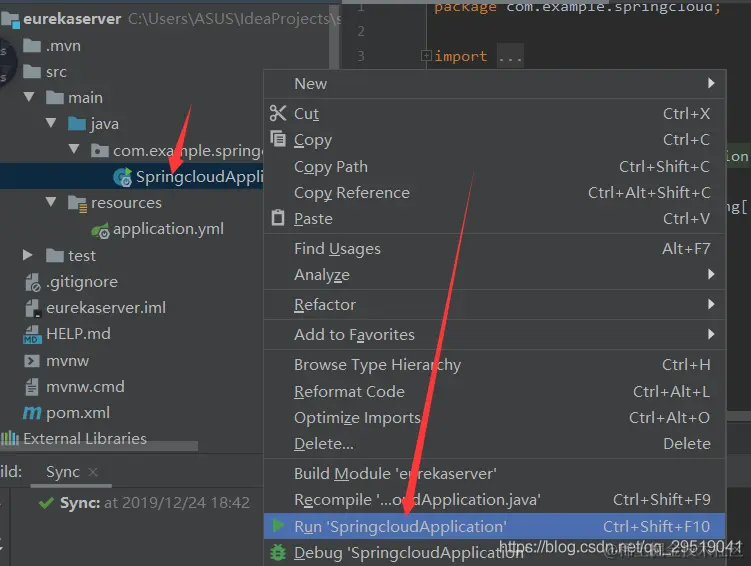
Task: Choose Copy Reference menu entry
Action: click(495, 192)
